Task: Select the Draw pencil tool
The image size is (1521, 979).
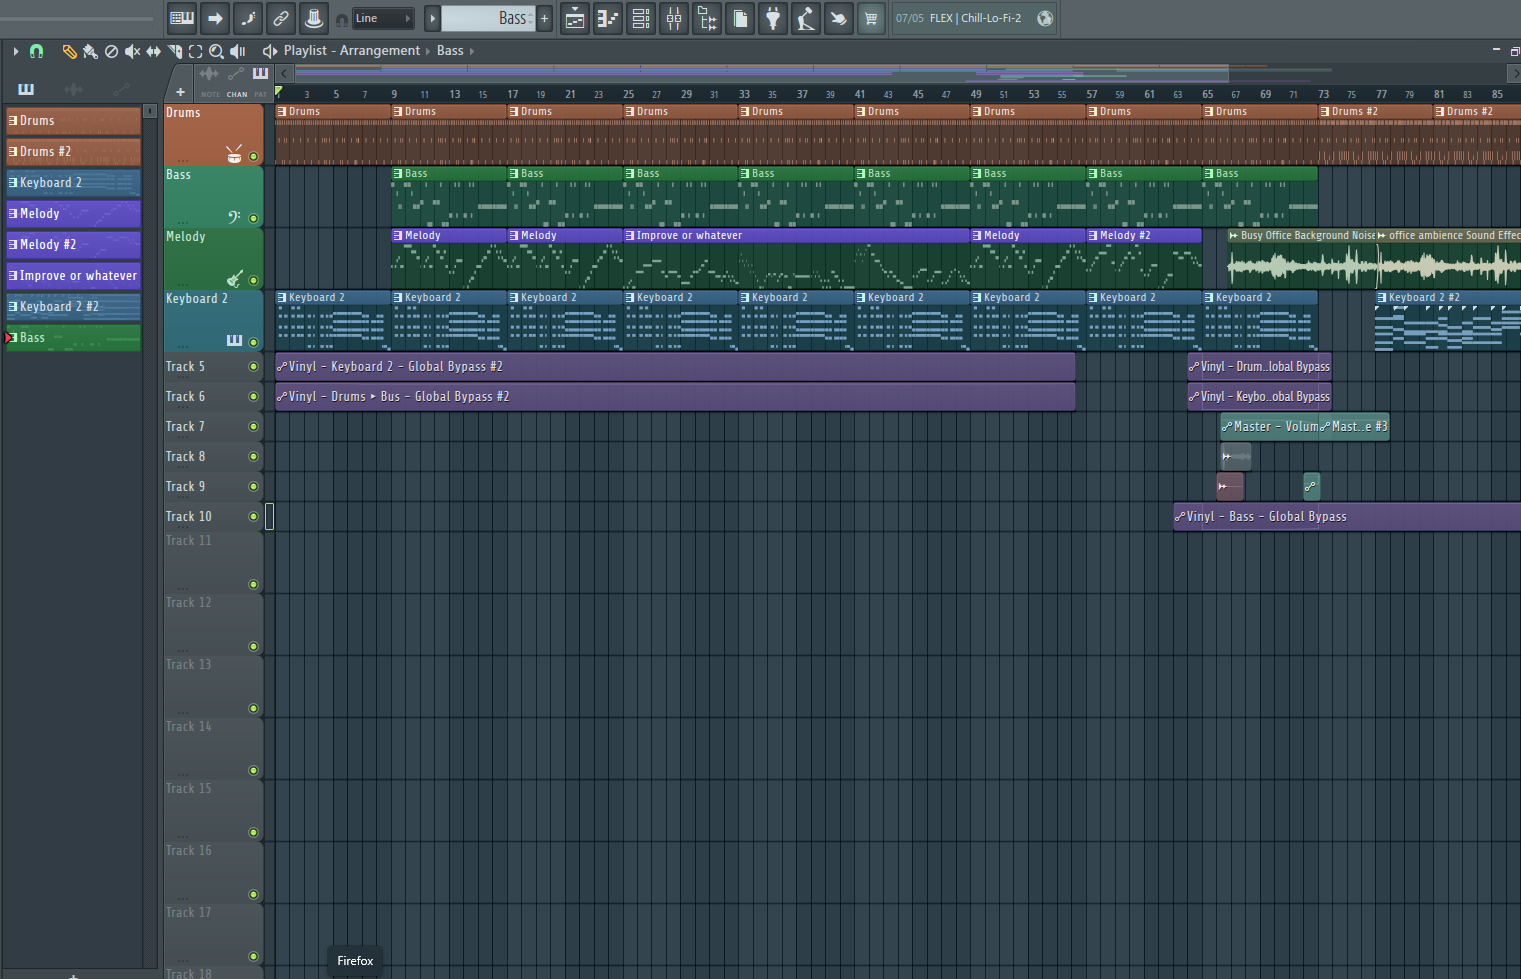Action: (x=69, y=51)
